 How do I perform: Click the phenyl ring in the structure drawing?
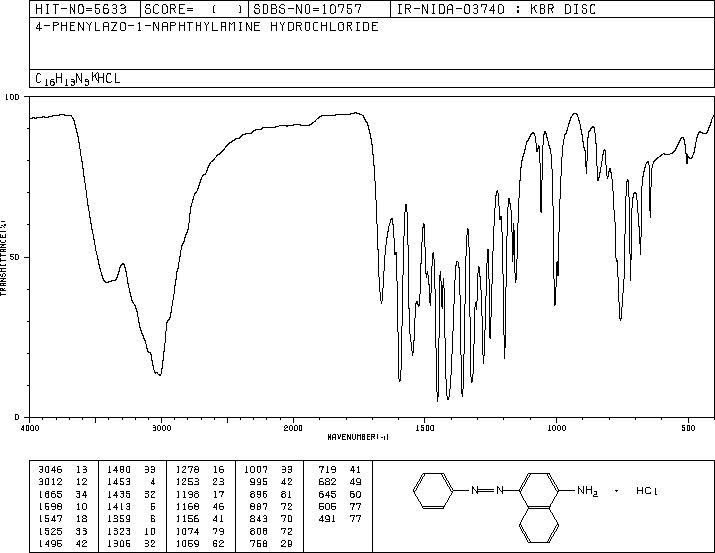coord(434,491)
